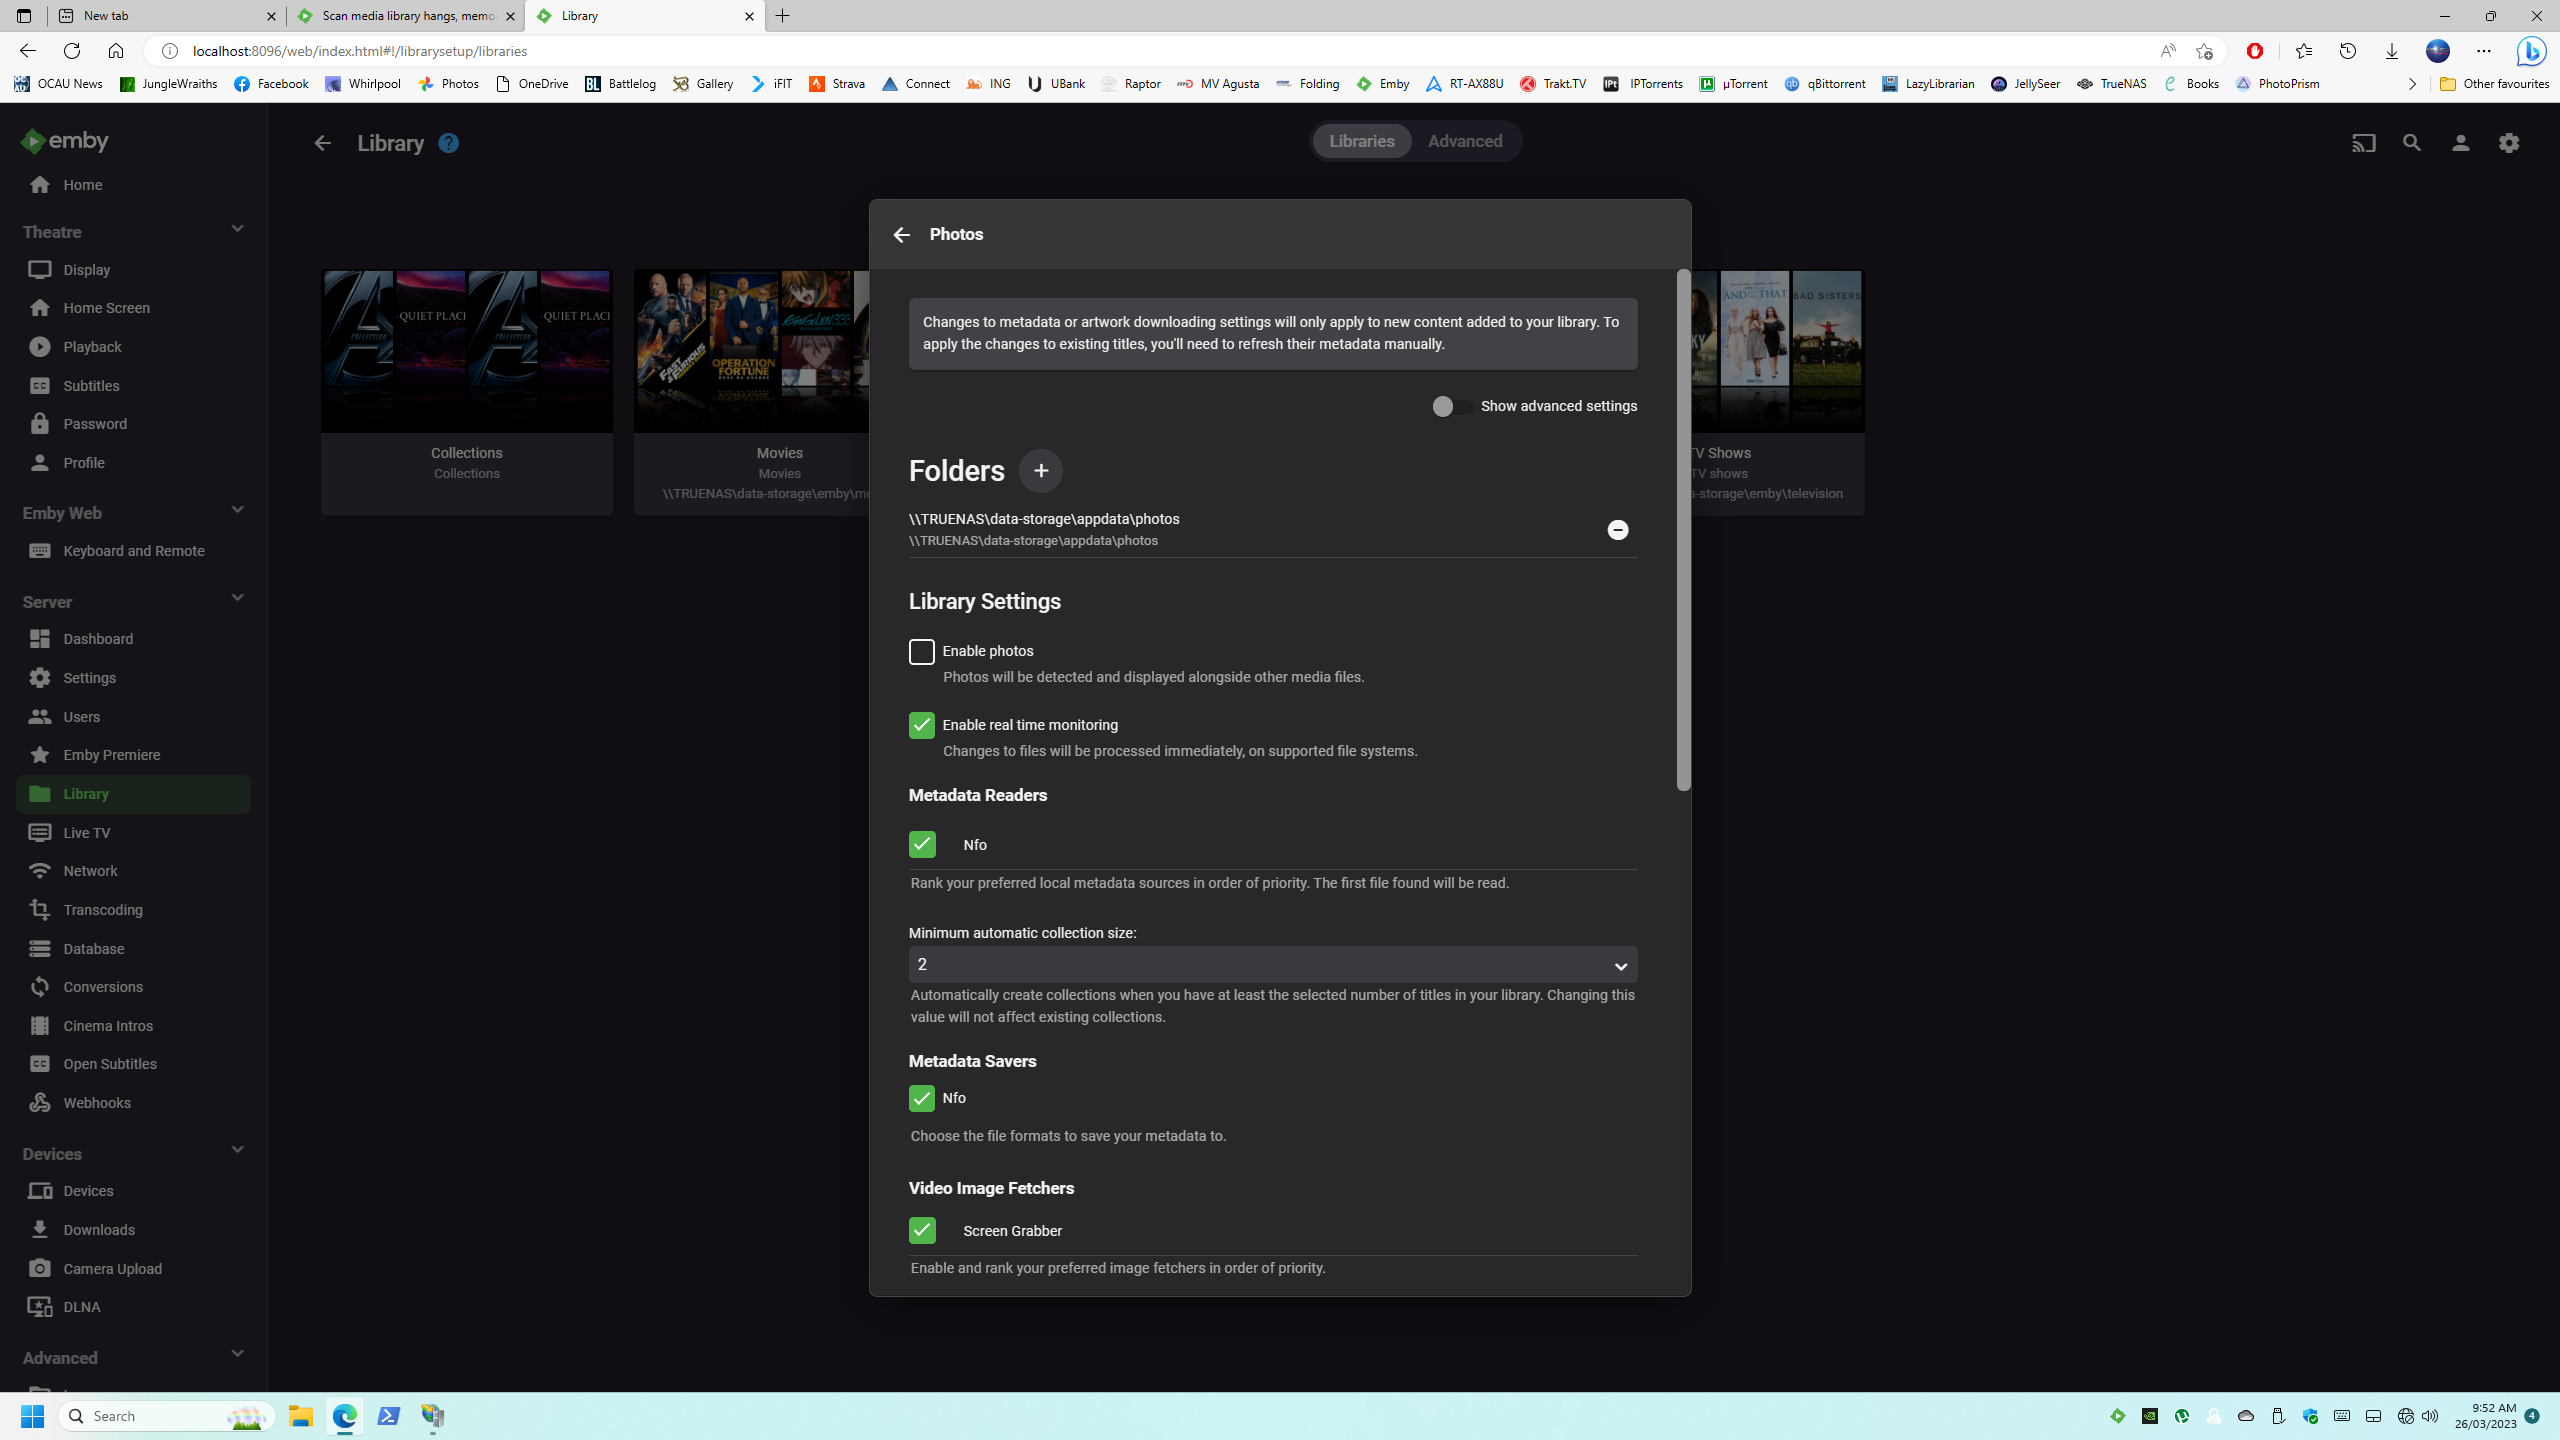The image size is (2560, 1440).
Task: Switch to the Advanced tab
Action: pyautogui.click(x=1464, y=141)
